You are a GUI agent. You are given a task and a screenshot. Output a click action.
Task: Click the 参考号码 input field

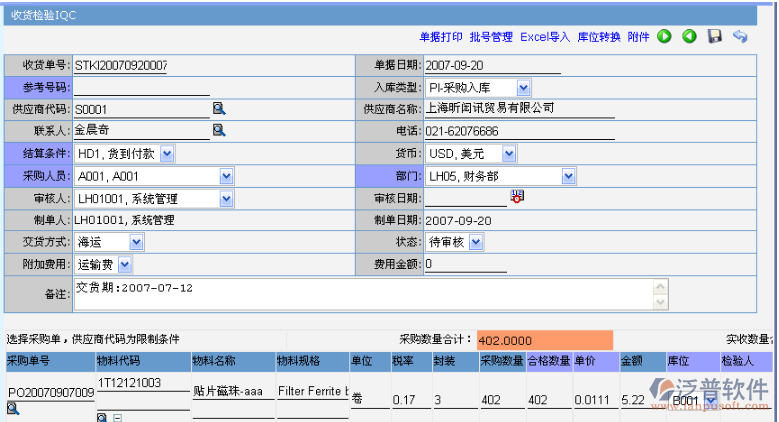pos(140,87)
